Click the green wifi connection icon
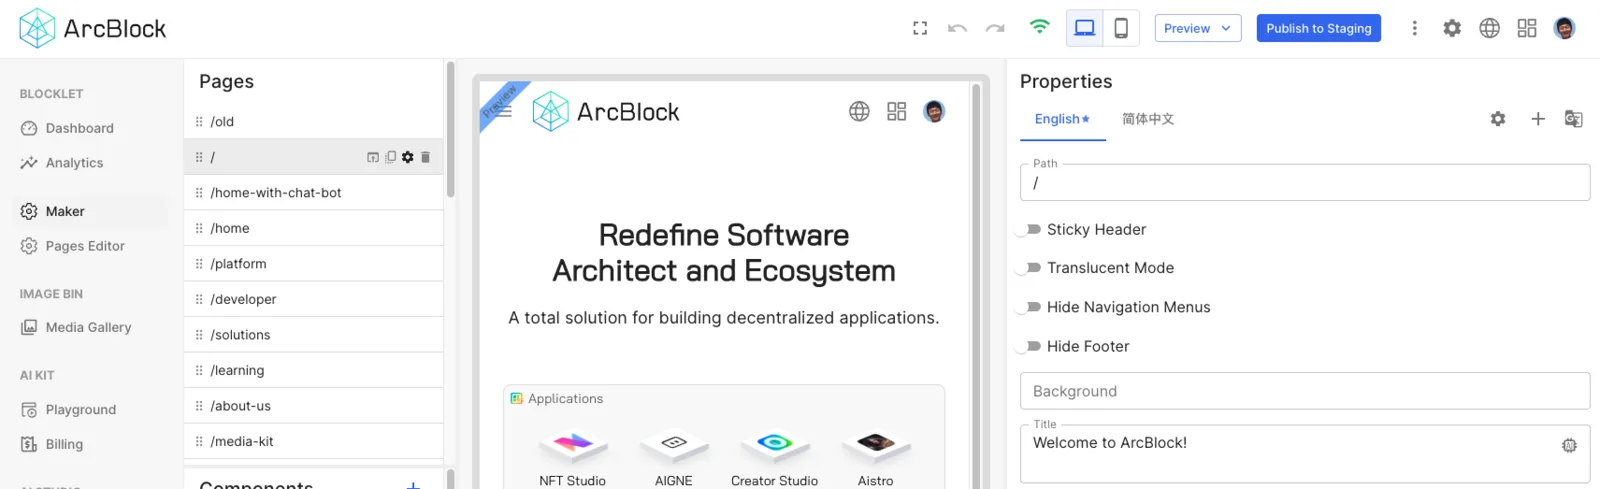This screenshot has height=489, width=1600. 1040,27
